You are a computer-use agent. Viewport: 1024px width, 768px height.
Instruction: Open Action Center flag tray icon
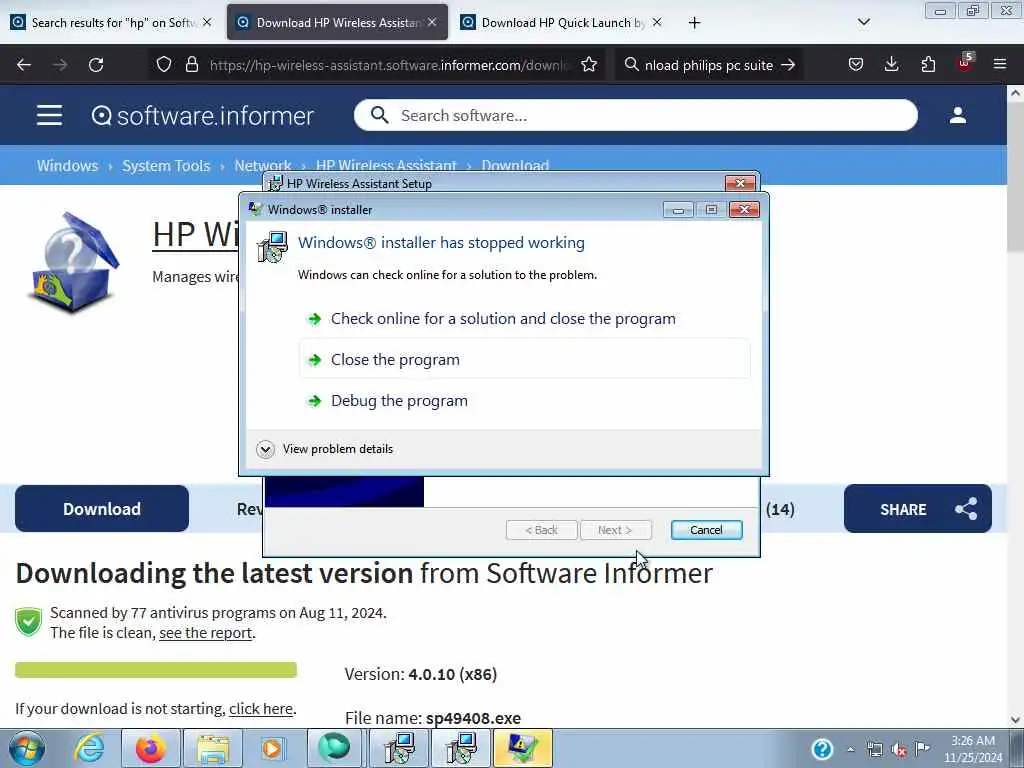point(923,749)
